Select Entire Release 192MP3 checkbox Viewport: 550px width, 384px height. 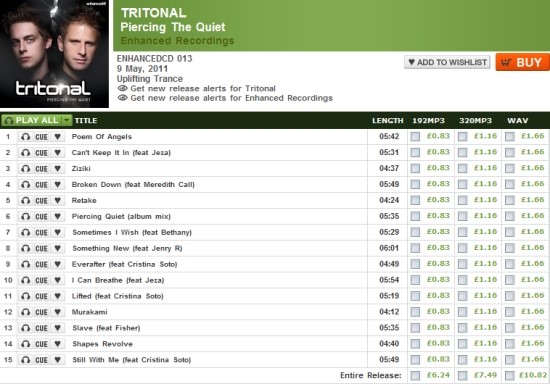click(x=415, y=376)
